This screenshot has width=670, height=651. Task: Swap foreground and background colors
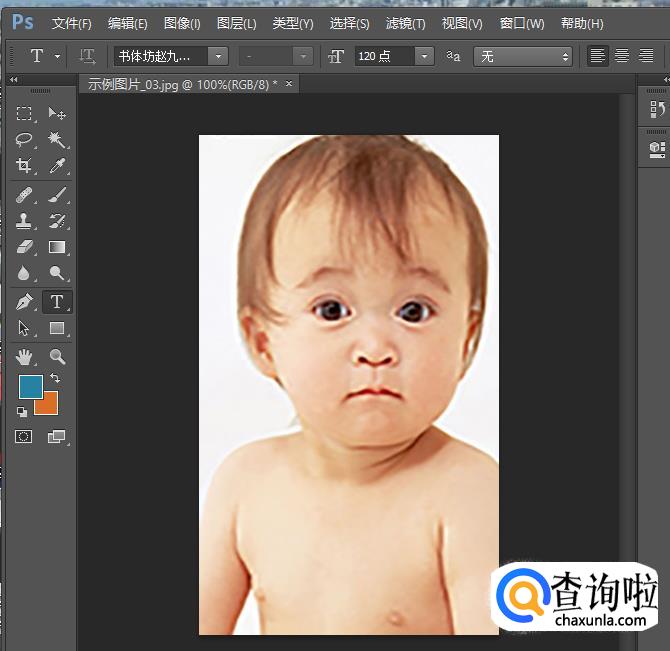pos(55,379)
